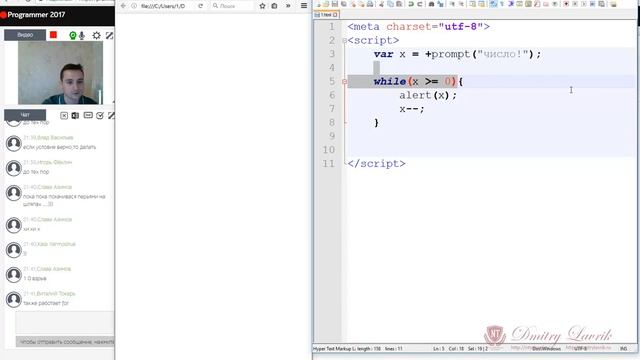This screenshot has height=360, width=640.
Task: Reload the page in the browser
Action: coord(200,6)
